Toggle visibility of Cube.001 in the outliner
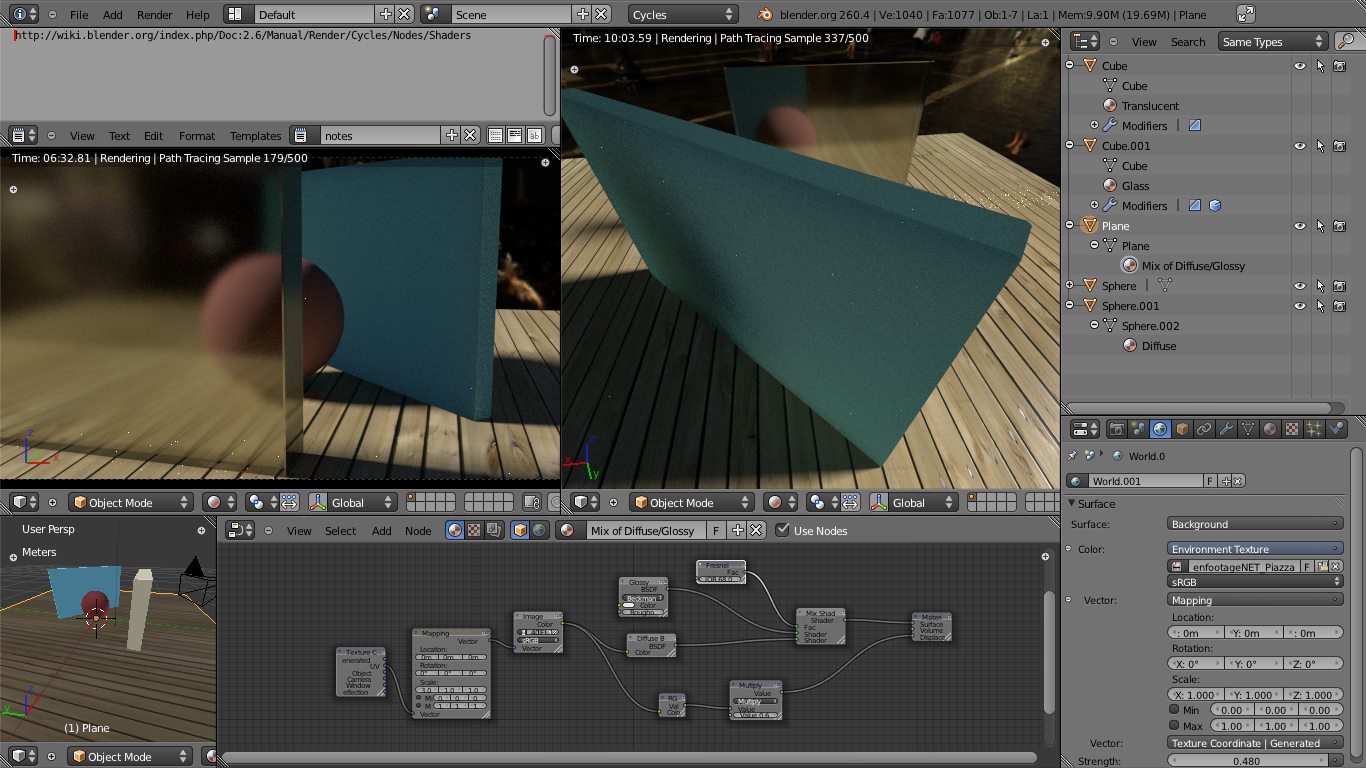The image size is (1366, 768). pyautogui.click(x=1300, y=146)
